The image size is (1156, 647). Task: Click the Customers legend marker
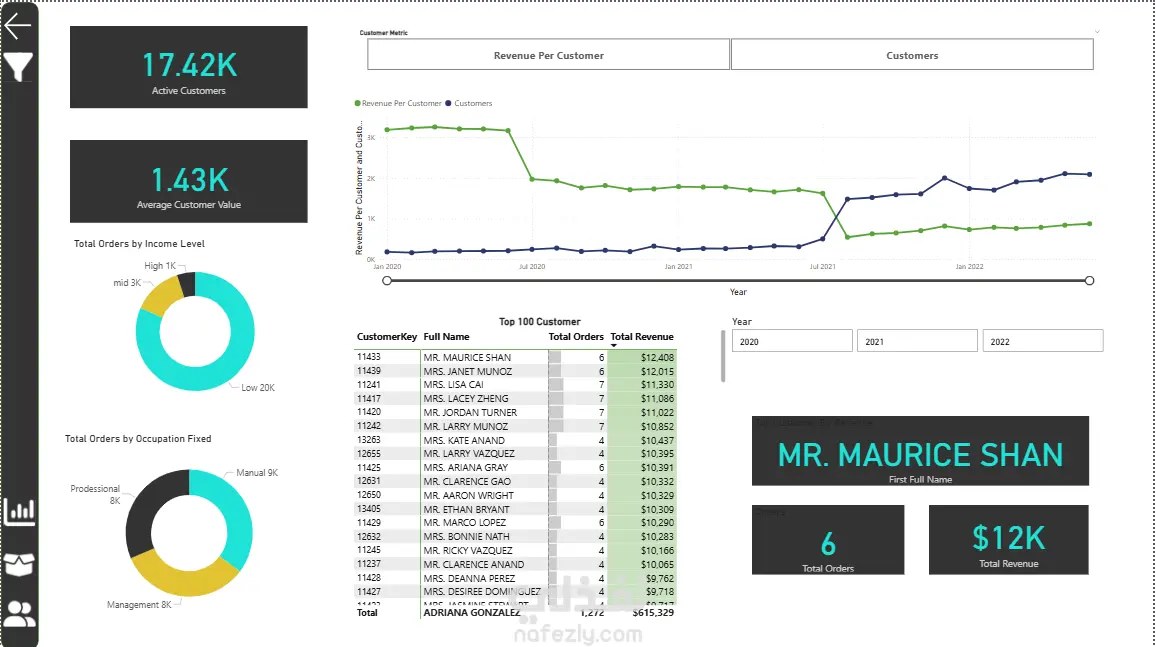click(448, 103)
